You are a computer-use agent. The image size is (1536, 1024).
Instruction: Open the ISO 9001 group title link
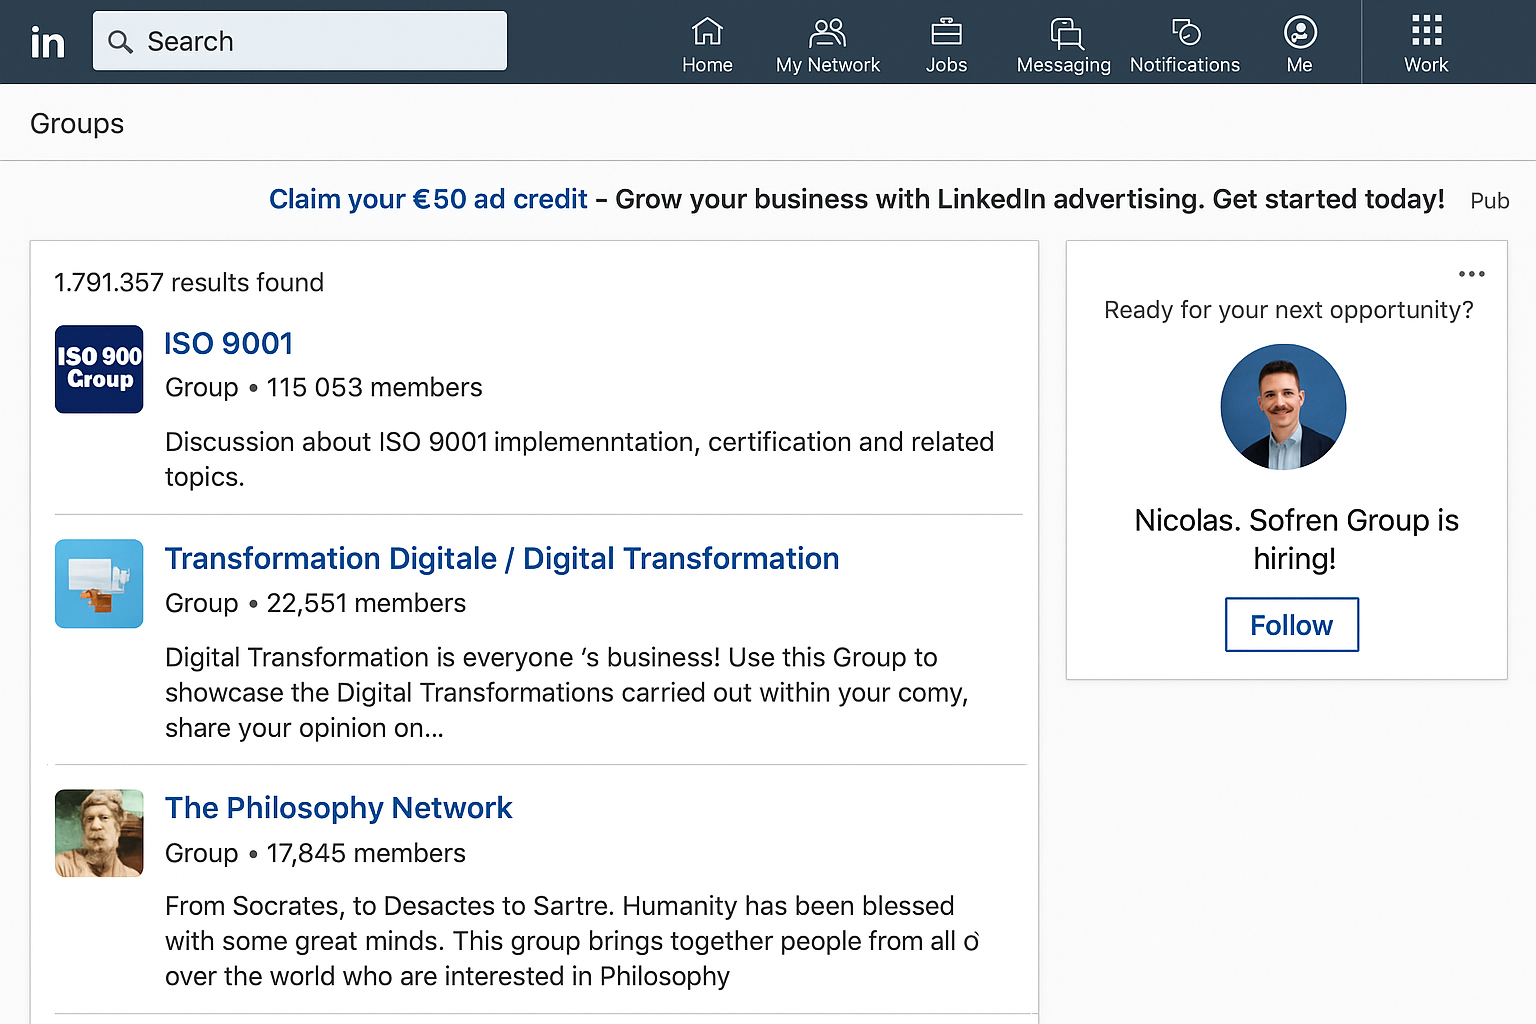[x=229, y=343]
